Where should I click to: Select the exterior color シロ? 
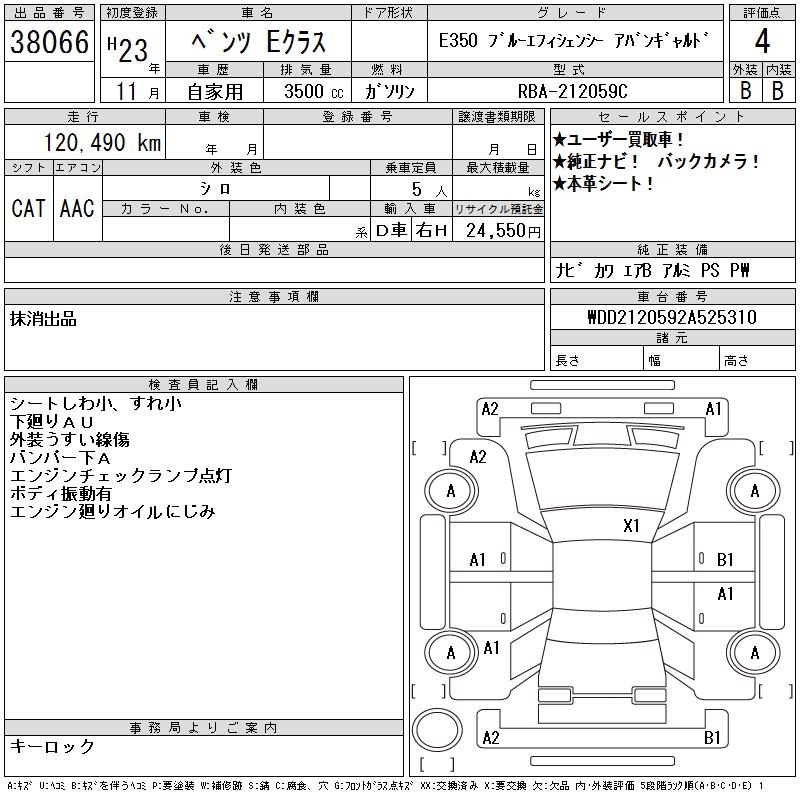coord(215,189)
